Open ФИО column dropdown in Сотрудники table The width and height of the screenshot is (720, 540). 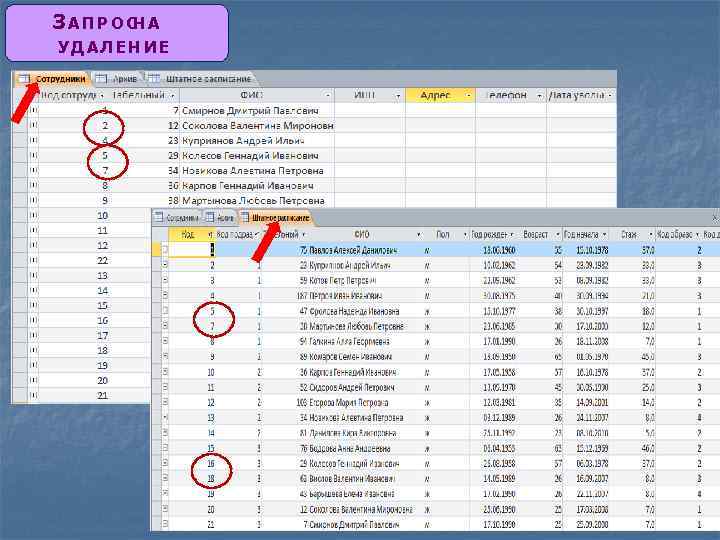[x=328, y=96]
